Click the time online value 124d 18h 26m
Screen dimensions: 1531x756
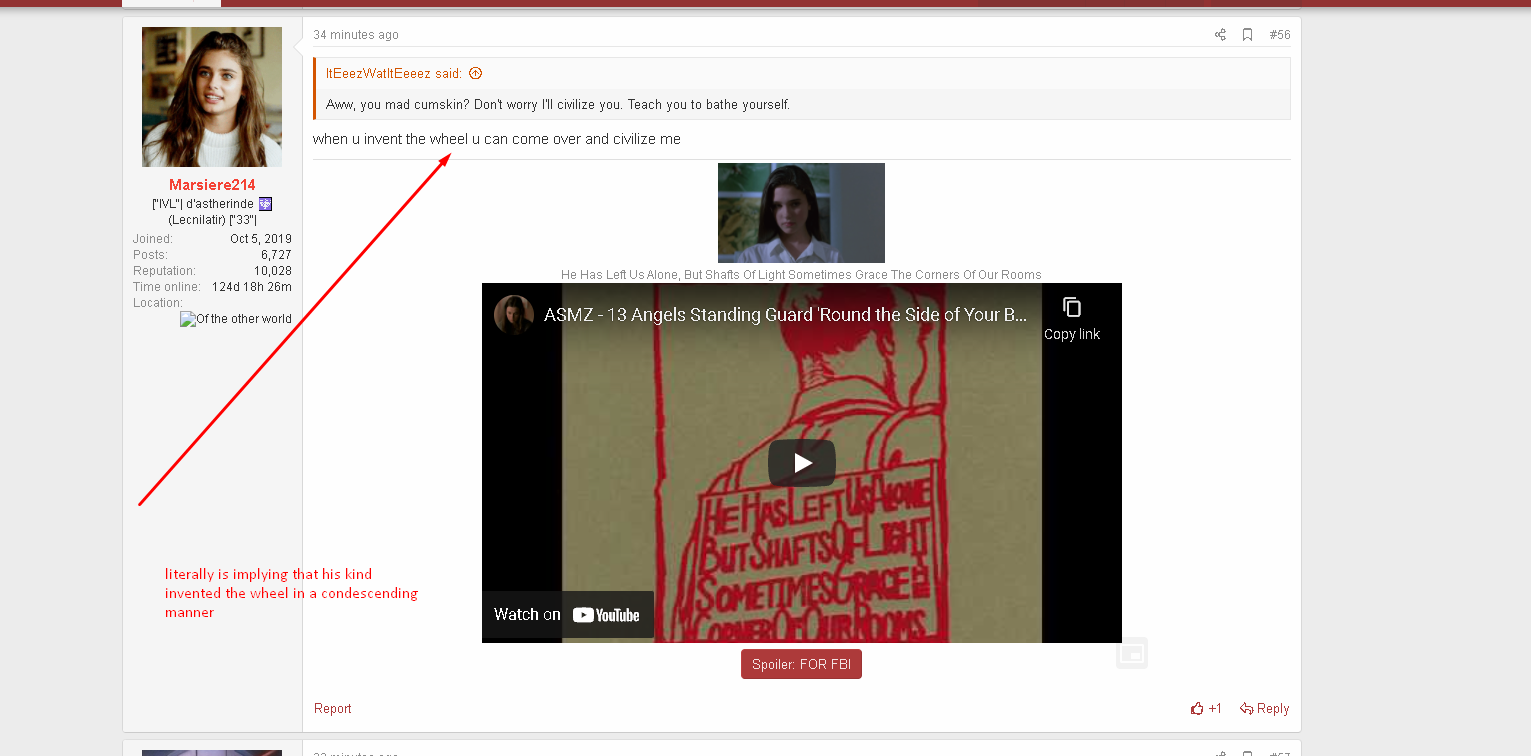252,287
